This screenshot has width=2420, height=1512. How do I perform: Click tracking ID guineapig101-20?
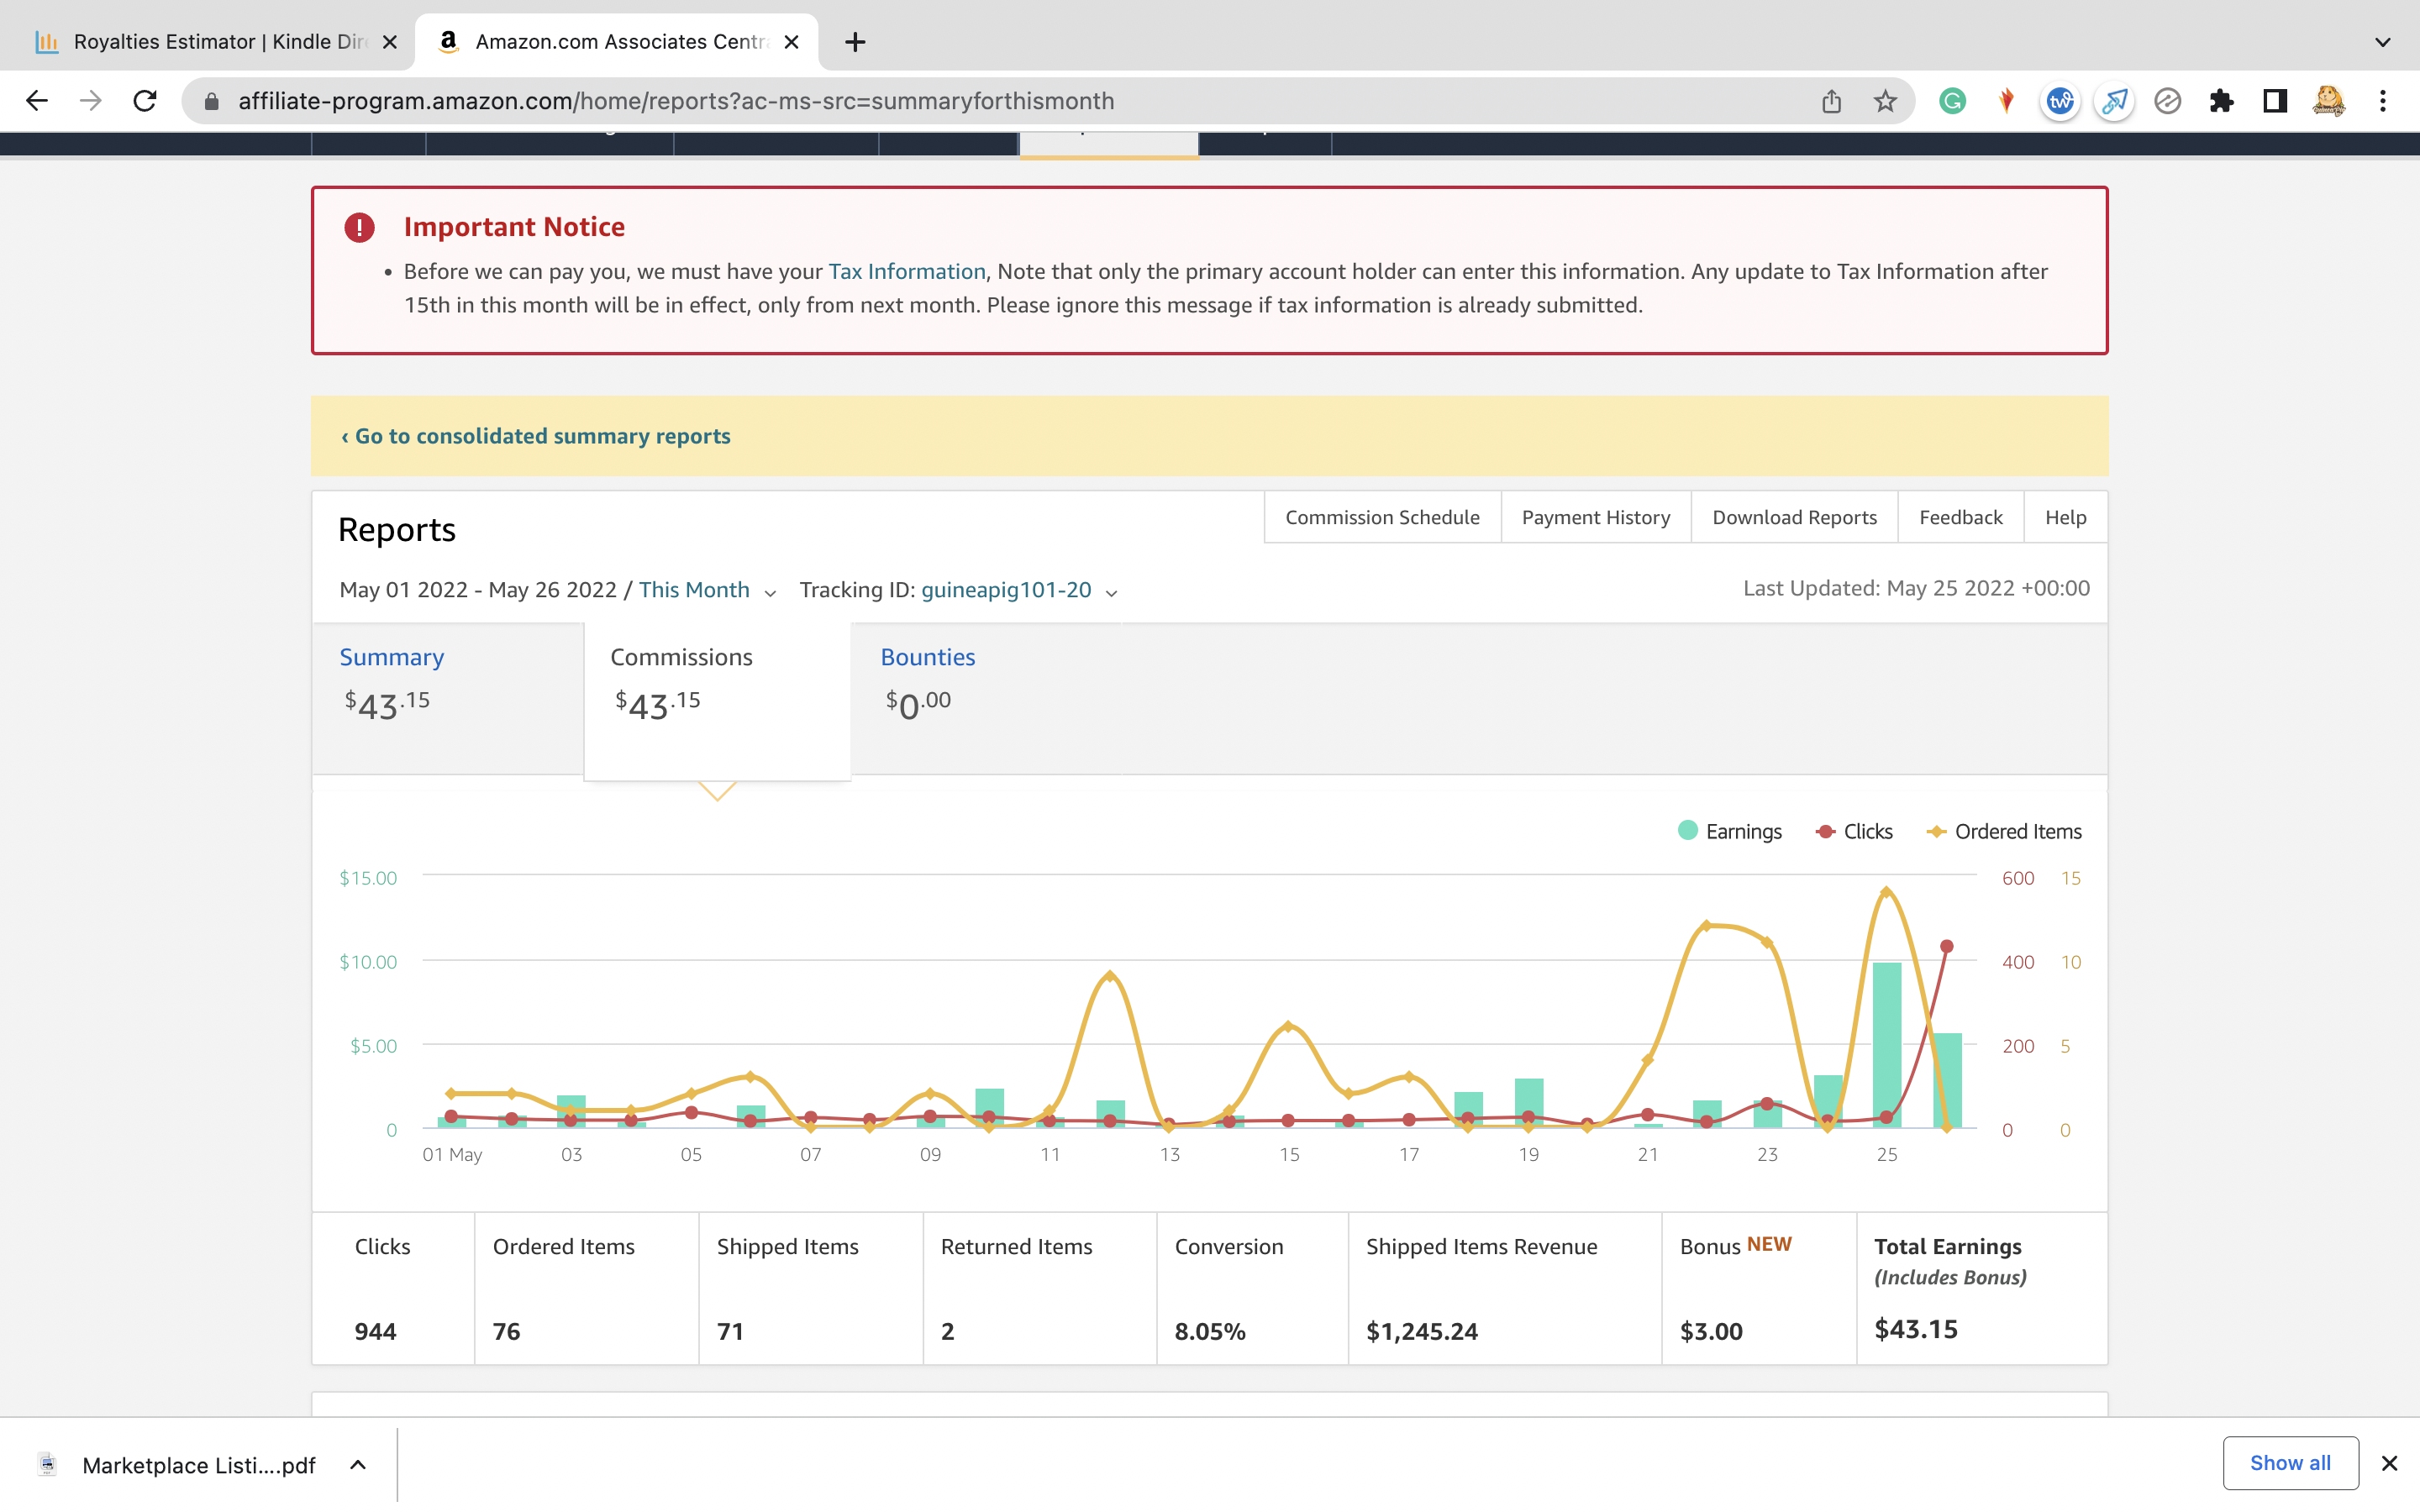coord(1006,590)
